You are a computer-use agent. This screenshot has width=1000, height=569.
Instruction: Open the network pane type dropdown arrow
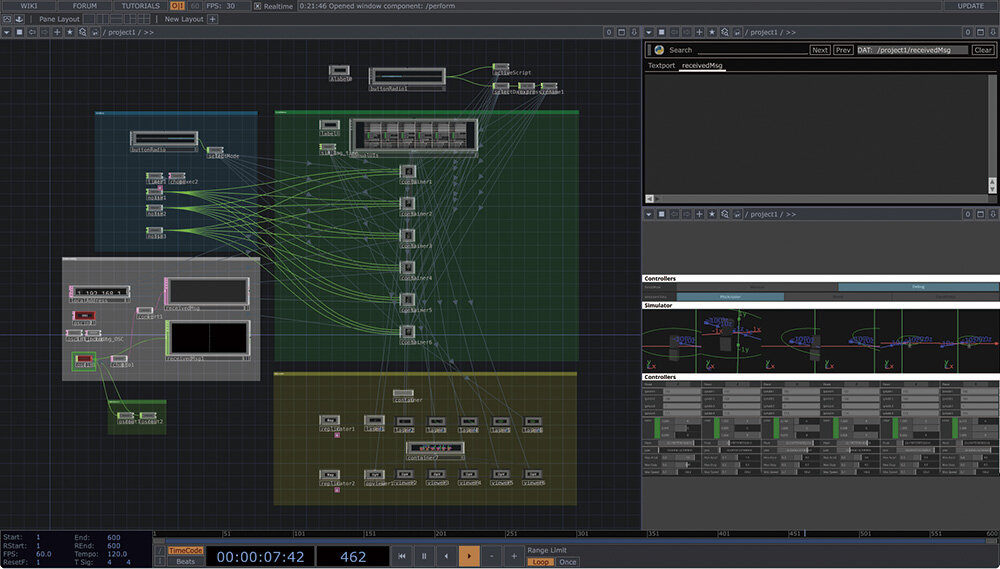point(7,32)
